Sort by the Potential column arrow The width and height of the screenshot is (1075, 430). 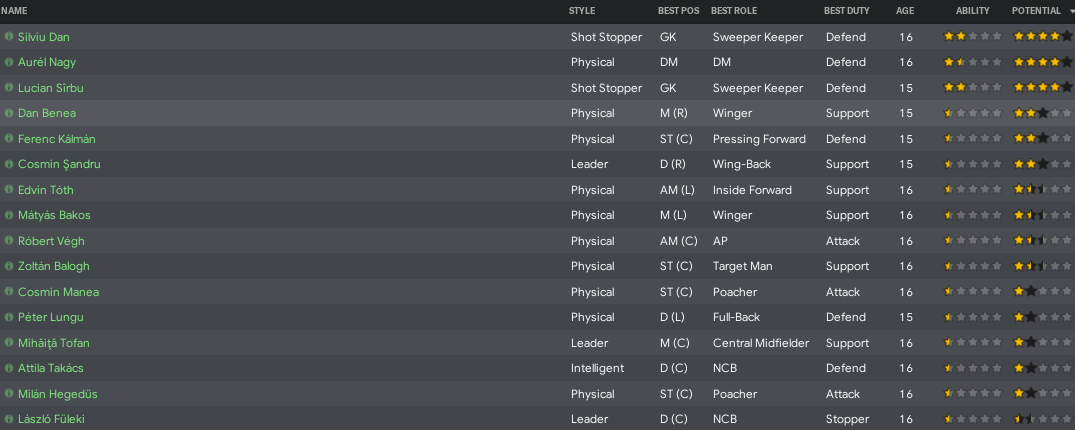(x=1071, y=11)
